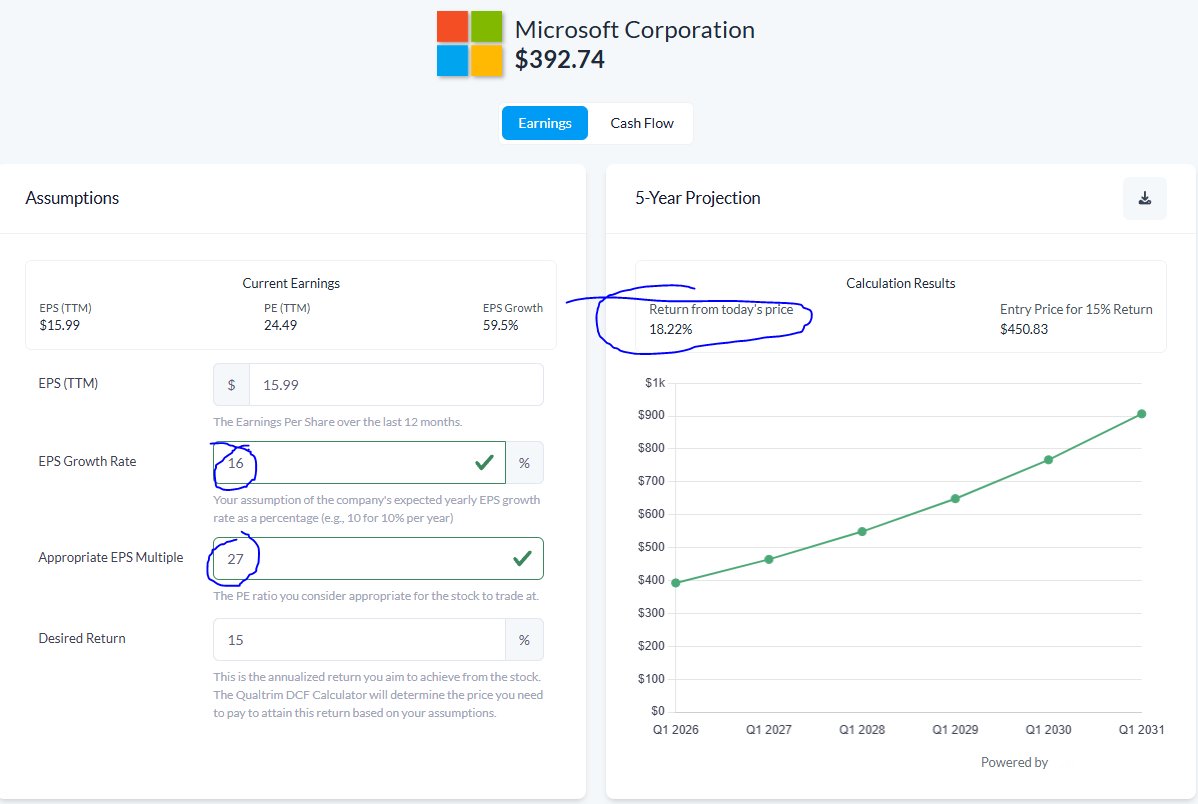Edit the Appropriate EPS Multiple input
1198x804 pixels.
coord(378,559)
